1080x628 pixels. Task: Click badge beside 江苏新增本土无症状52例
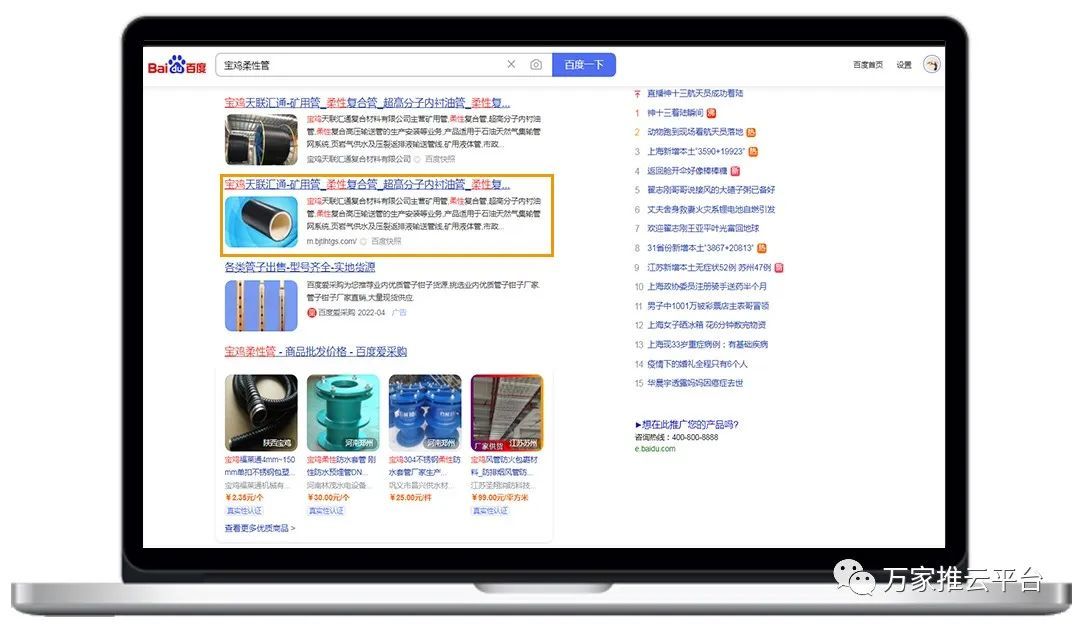(778, 268)
